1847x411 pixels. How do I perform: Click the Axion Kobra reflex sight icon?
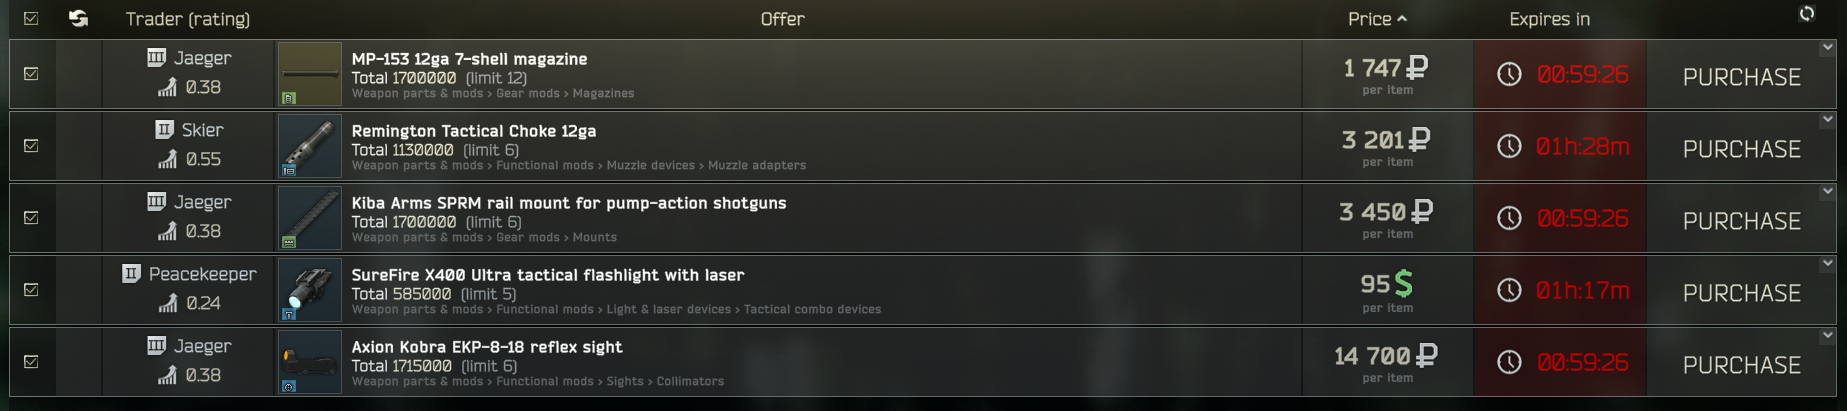pyautogui.click(x=310, y=362)
